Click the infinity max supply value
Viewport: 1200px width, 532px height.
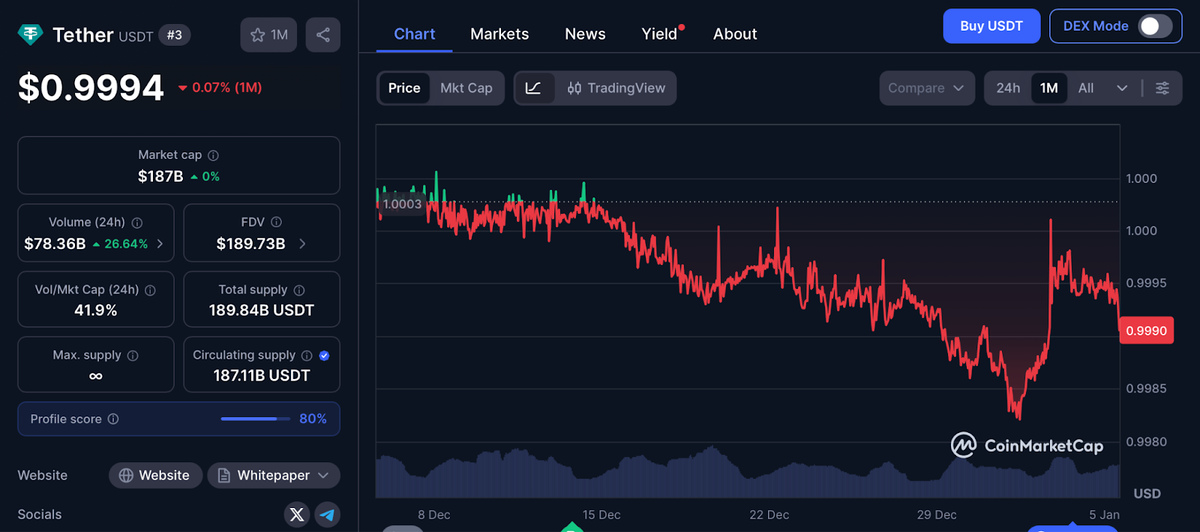96,376
